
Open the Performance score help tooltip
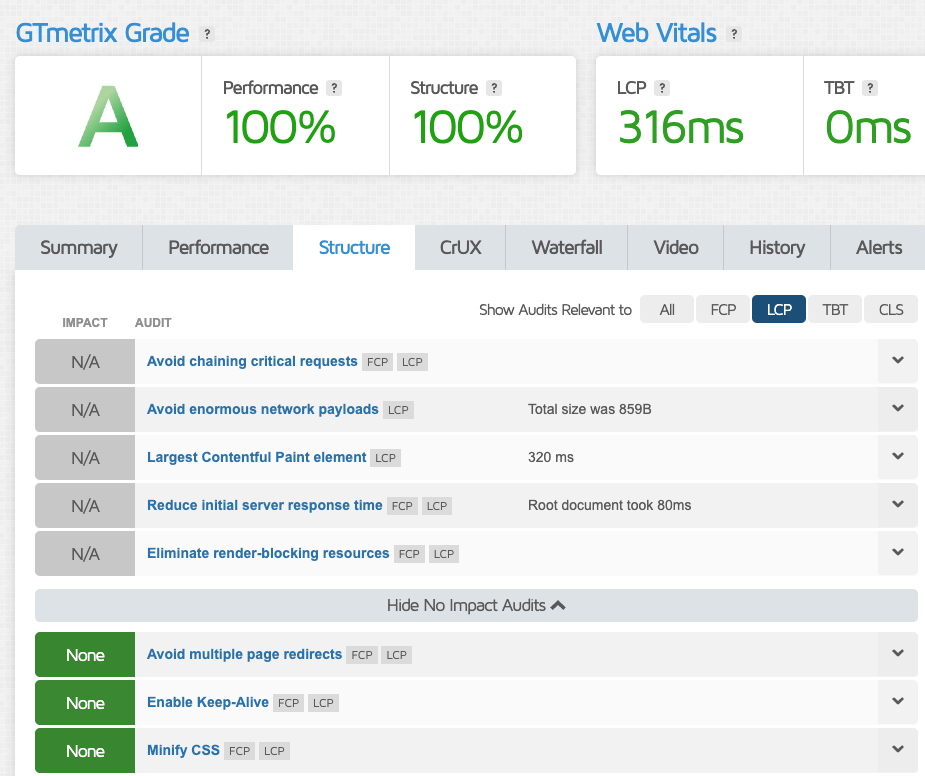334,88
